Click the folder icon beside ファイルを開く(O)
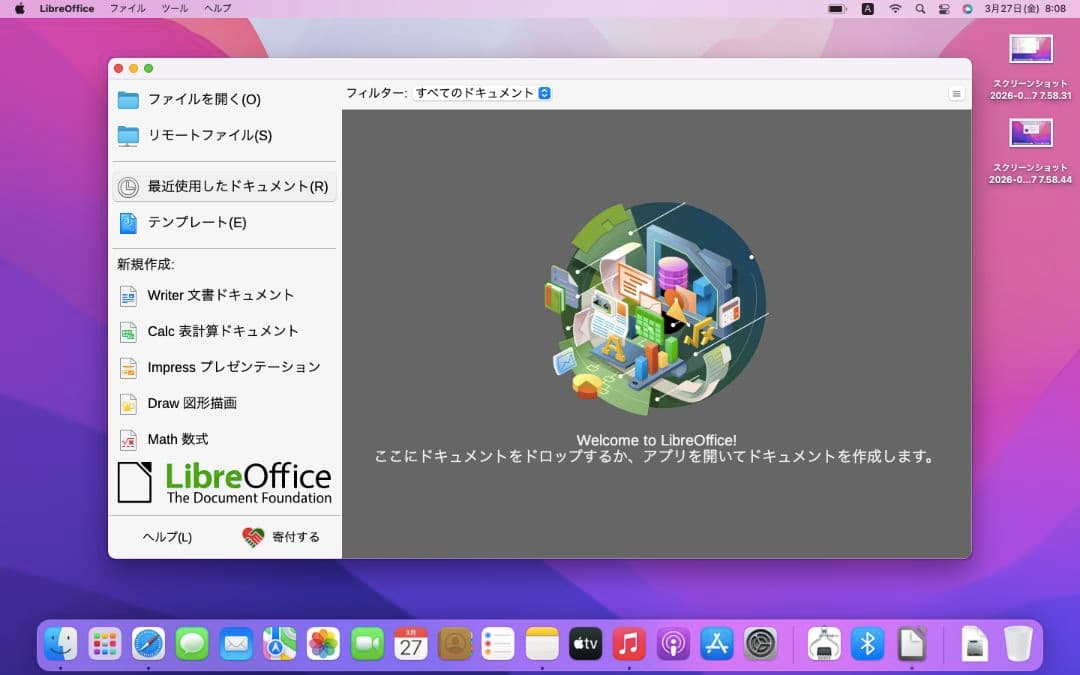1080x675 pixels. [x=128, y=100]
